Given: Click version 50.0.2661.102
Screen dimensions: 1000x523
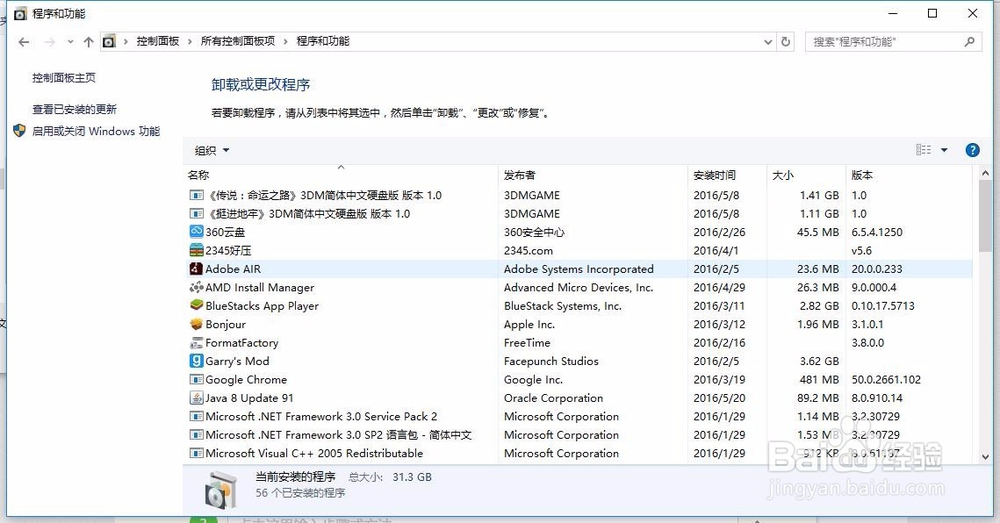Looking at the screenshot, I should click(886, 379).
